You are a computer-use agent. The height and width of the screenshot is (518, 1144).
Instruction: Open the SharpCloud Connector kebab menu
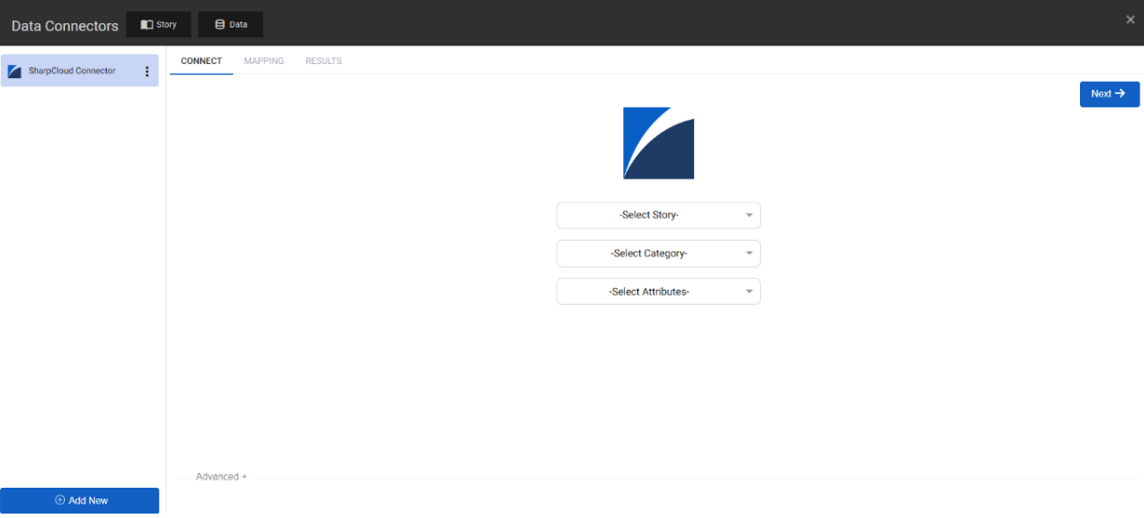coord(147,71)
